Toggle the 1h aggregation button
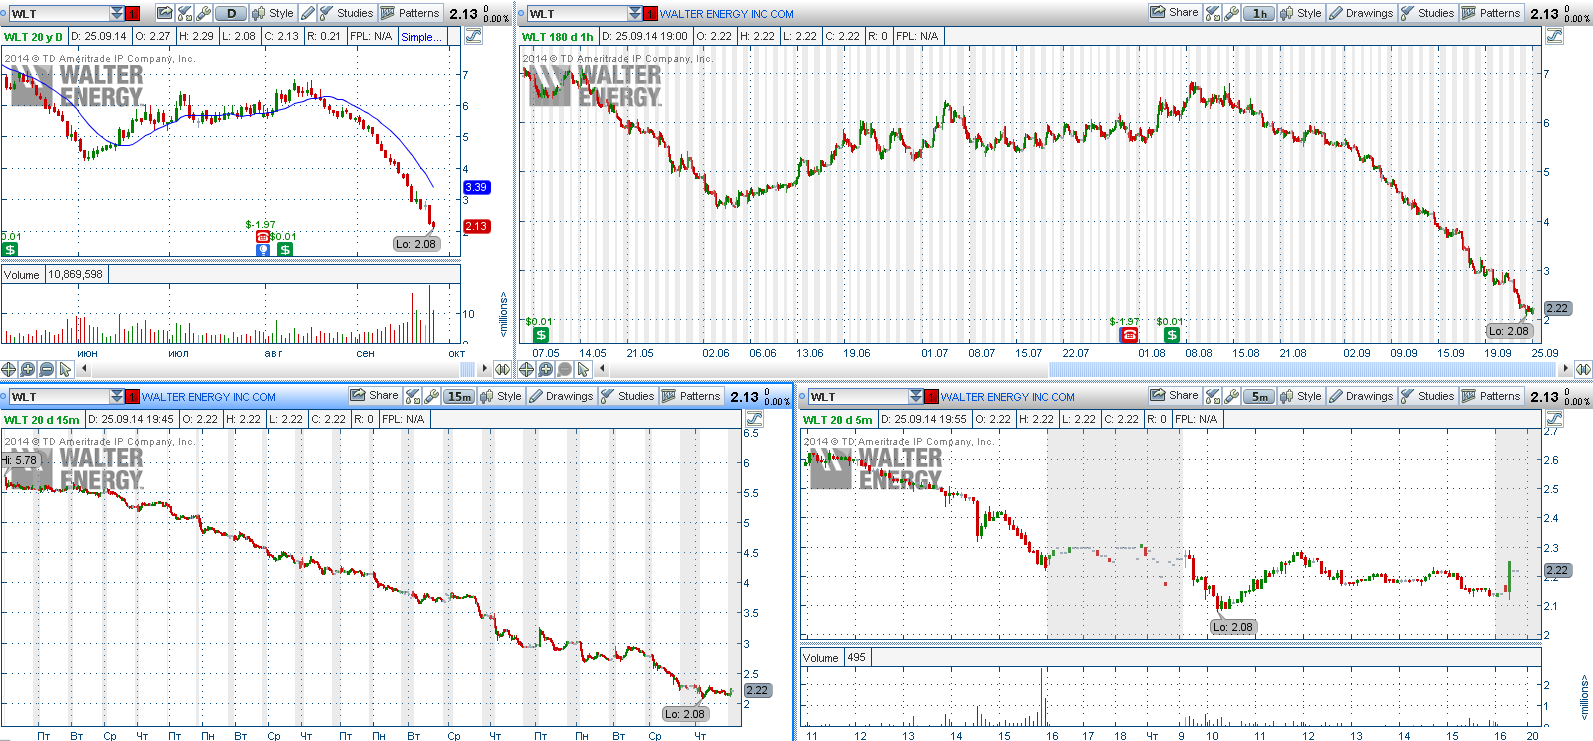This screenshot has height=741, width=1593. (x=1259, y=13)
